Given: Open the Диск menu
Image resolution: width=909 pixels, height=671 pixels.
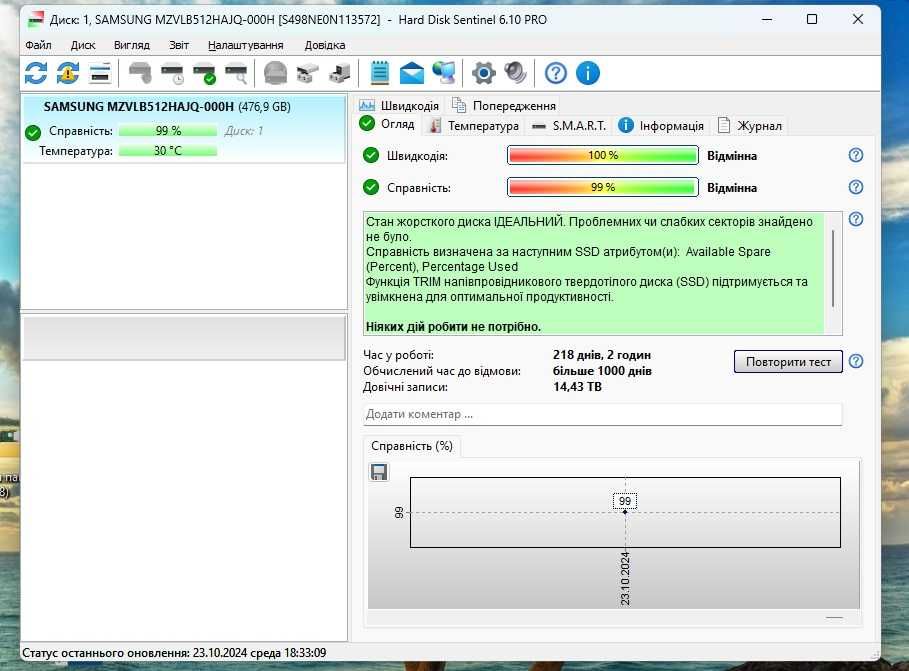Looking at the screenshot, I should (83, 45).
